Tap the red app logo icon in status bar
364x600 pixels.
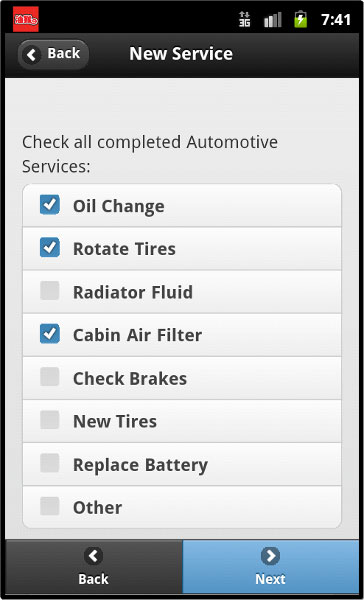click(x=26, y=19)
